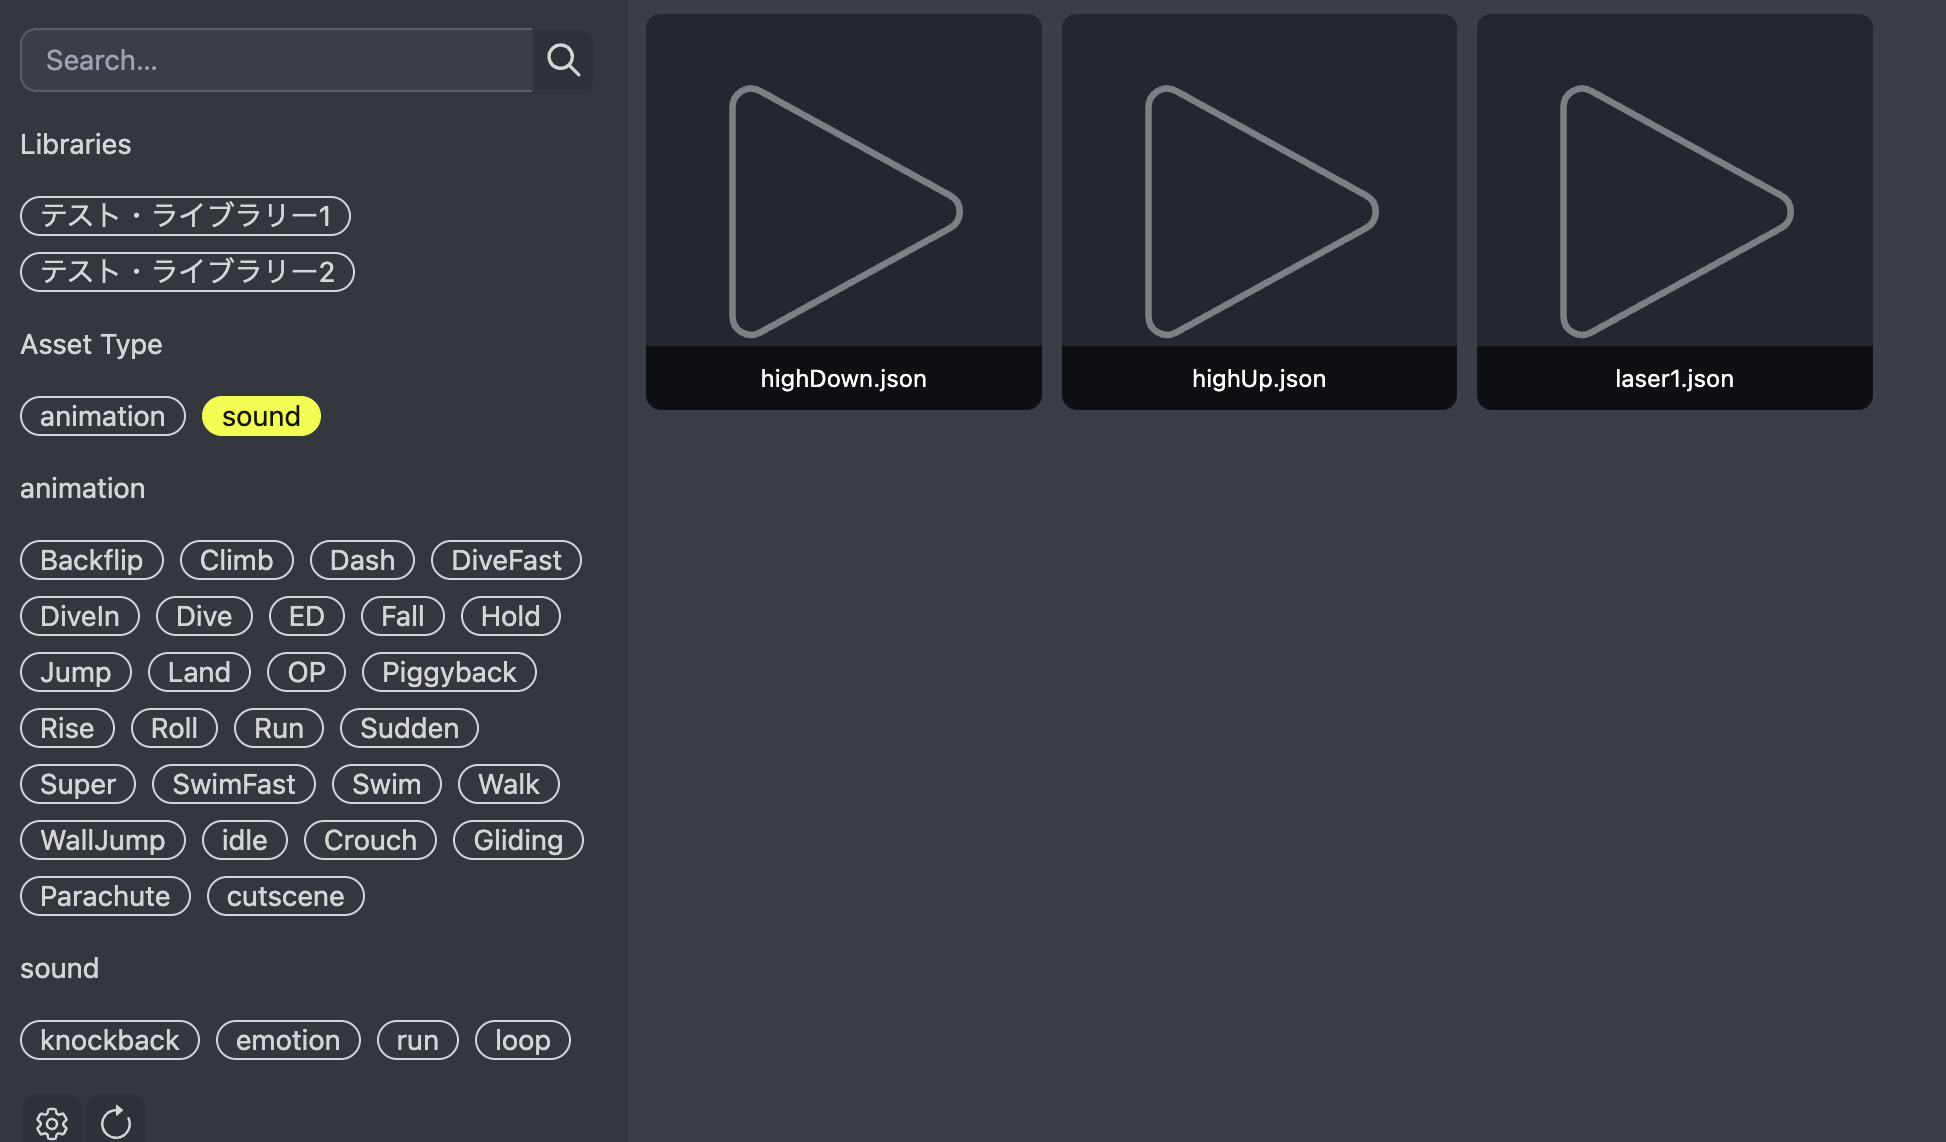Disable the sound asset type filter
This screenshot has height=1142, width=1946.
pyautogui.click(x=261, y=416)
